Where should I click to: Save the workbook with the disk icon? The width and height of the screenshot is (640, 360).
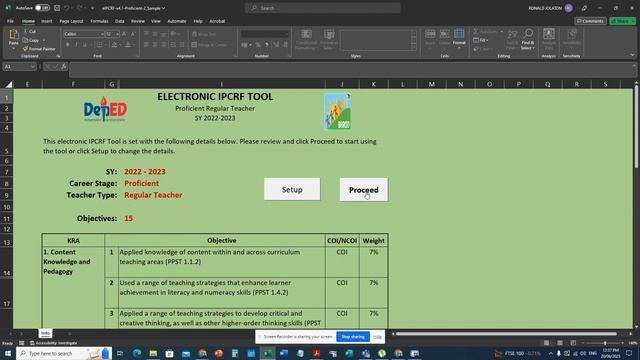pyautogui.click(x=57, y=8)
